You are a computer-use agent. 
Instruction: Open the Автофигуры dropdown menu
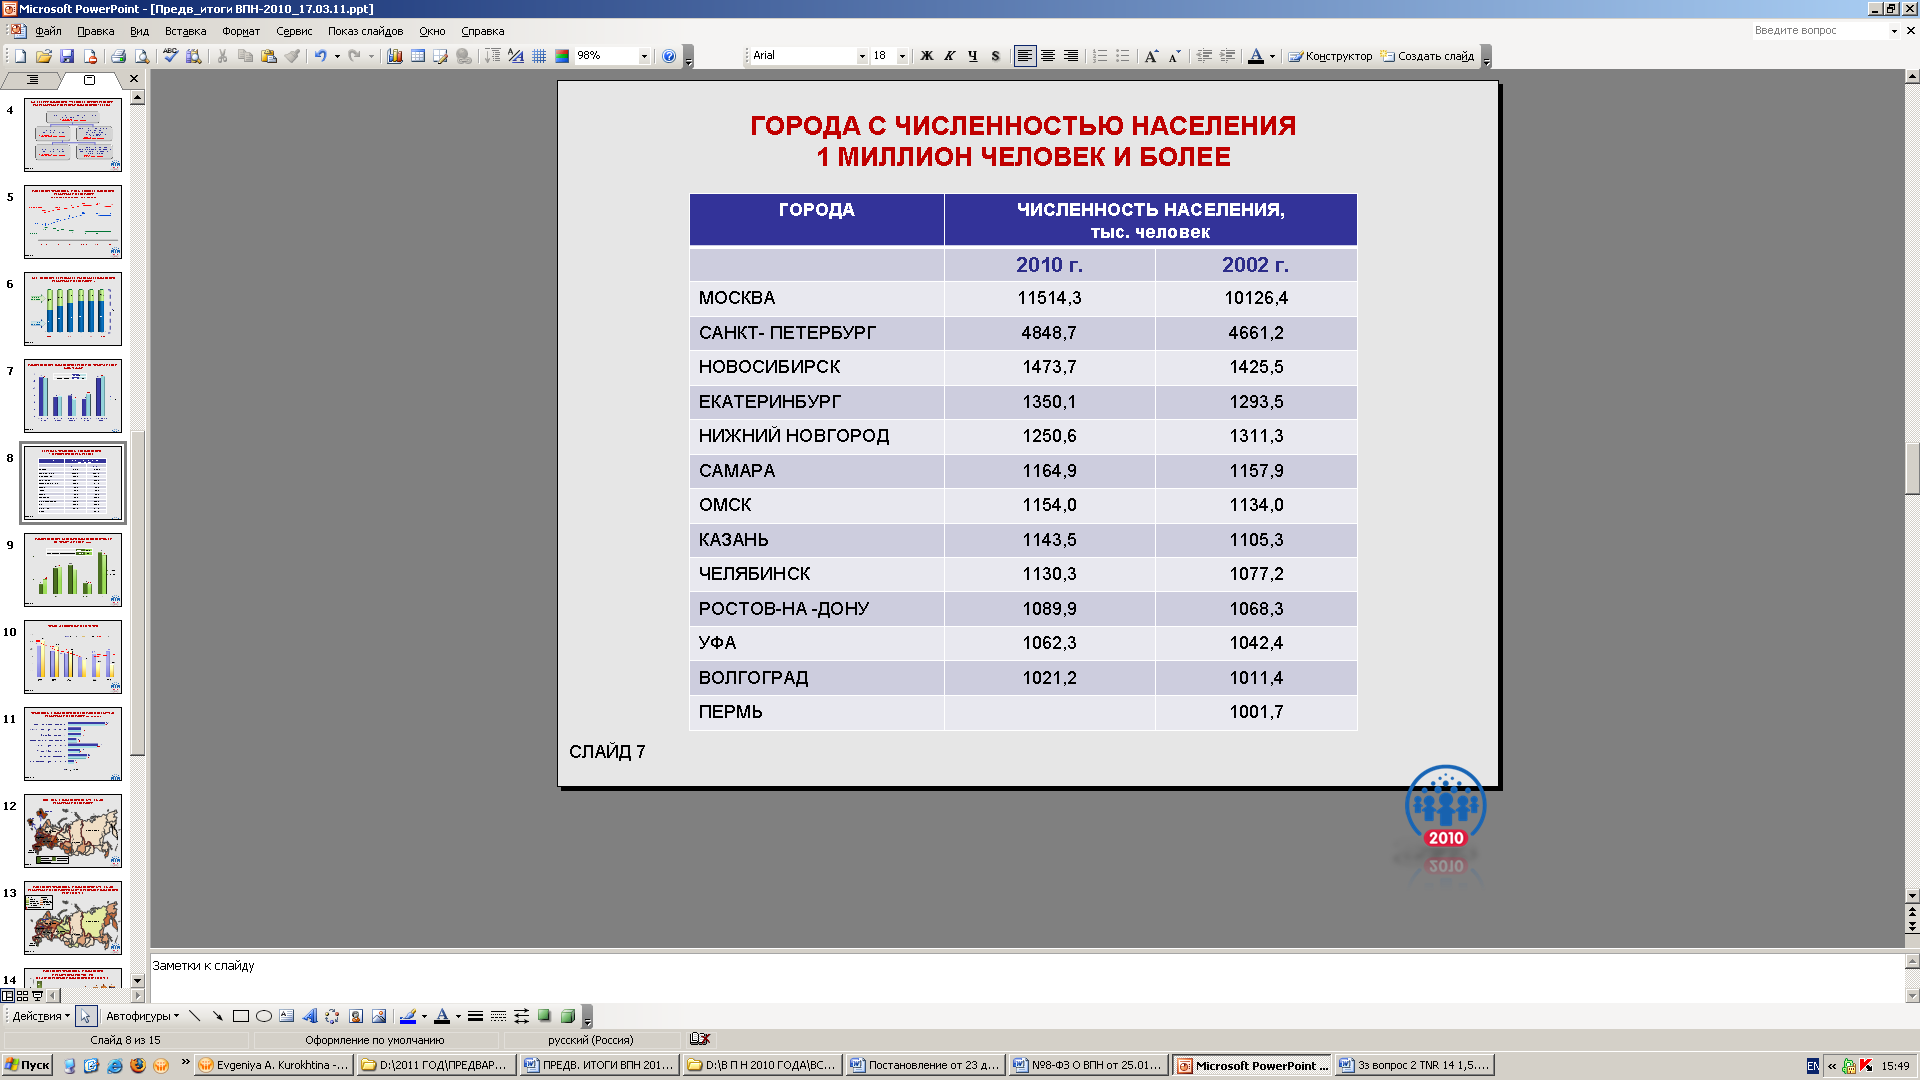(142, 1016)
